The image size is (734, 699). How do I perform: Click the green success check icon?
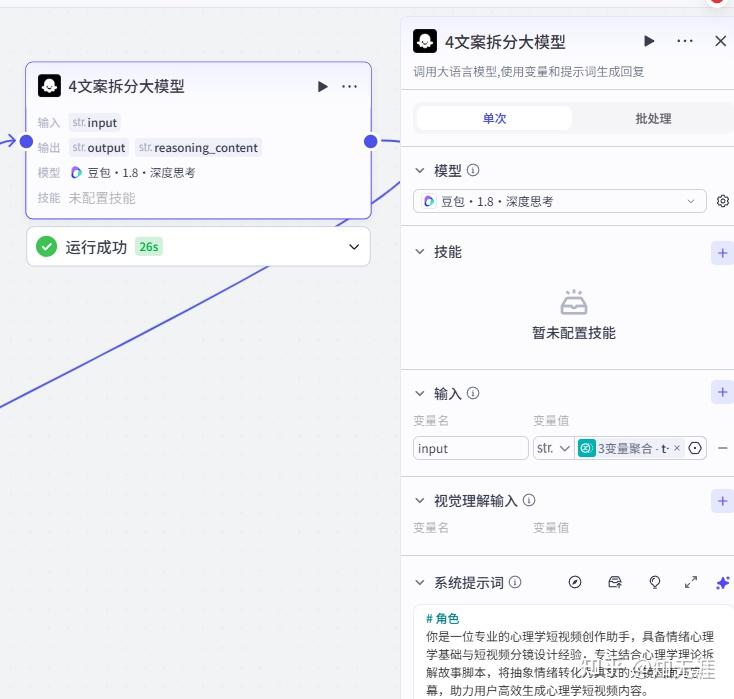(46, 247)
